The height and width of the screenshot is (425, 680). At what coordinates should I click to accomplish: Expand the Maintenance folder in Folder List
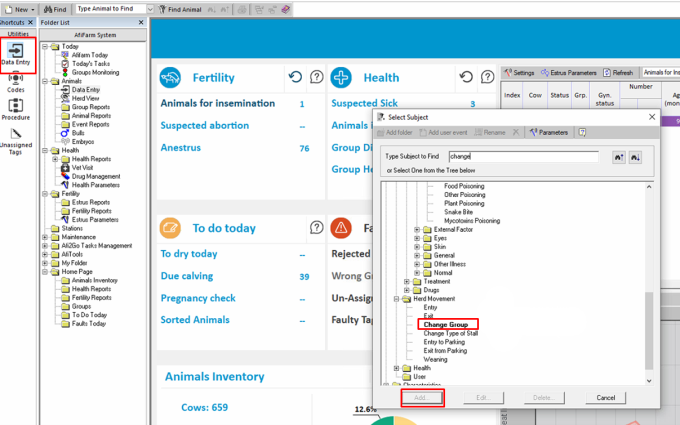click(46, 237)
